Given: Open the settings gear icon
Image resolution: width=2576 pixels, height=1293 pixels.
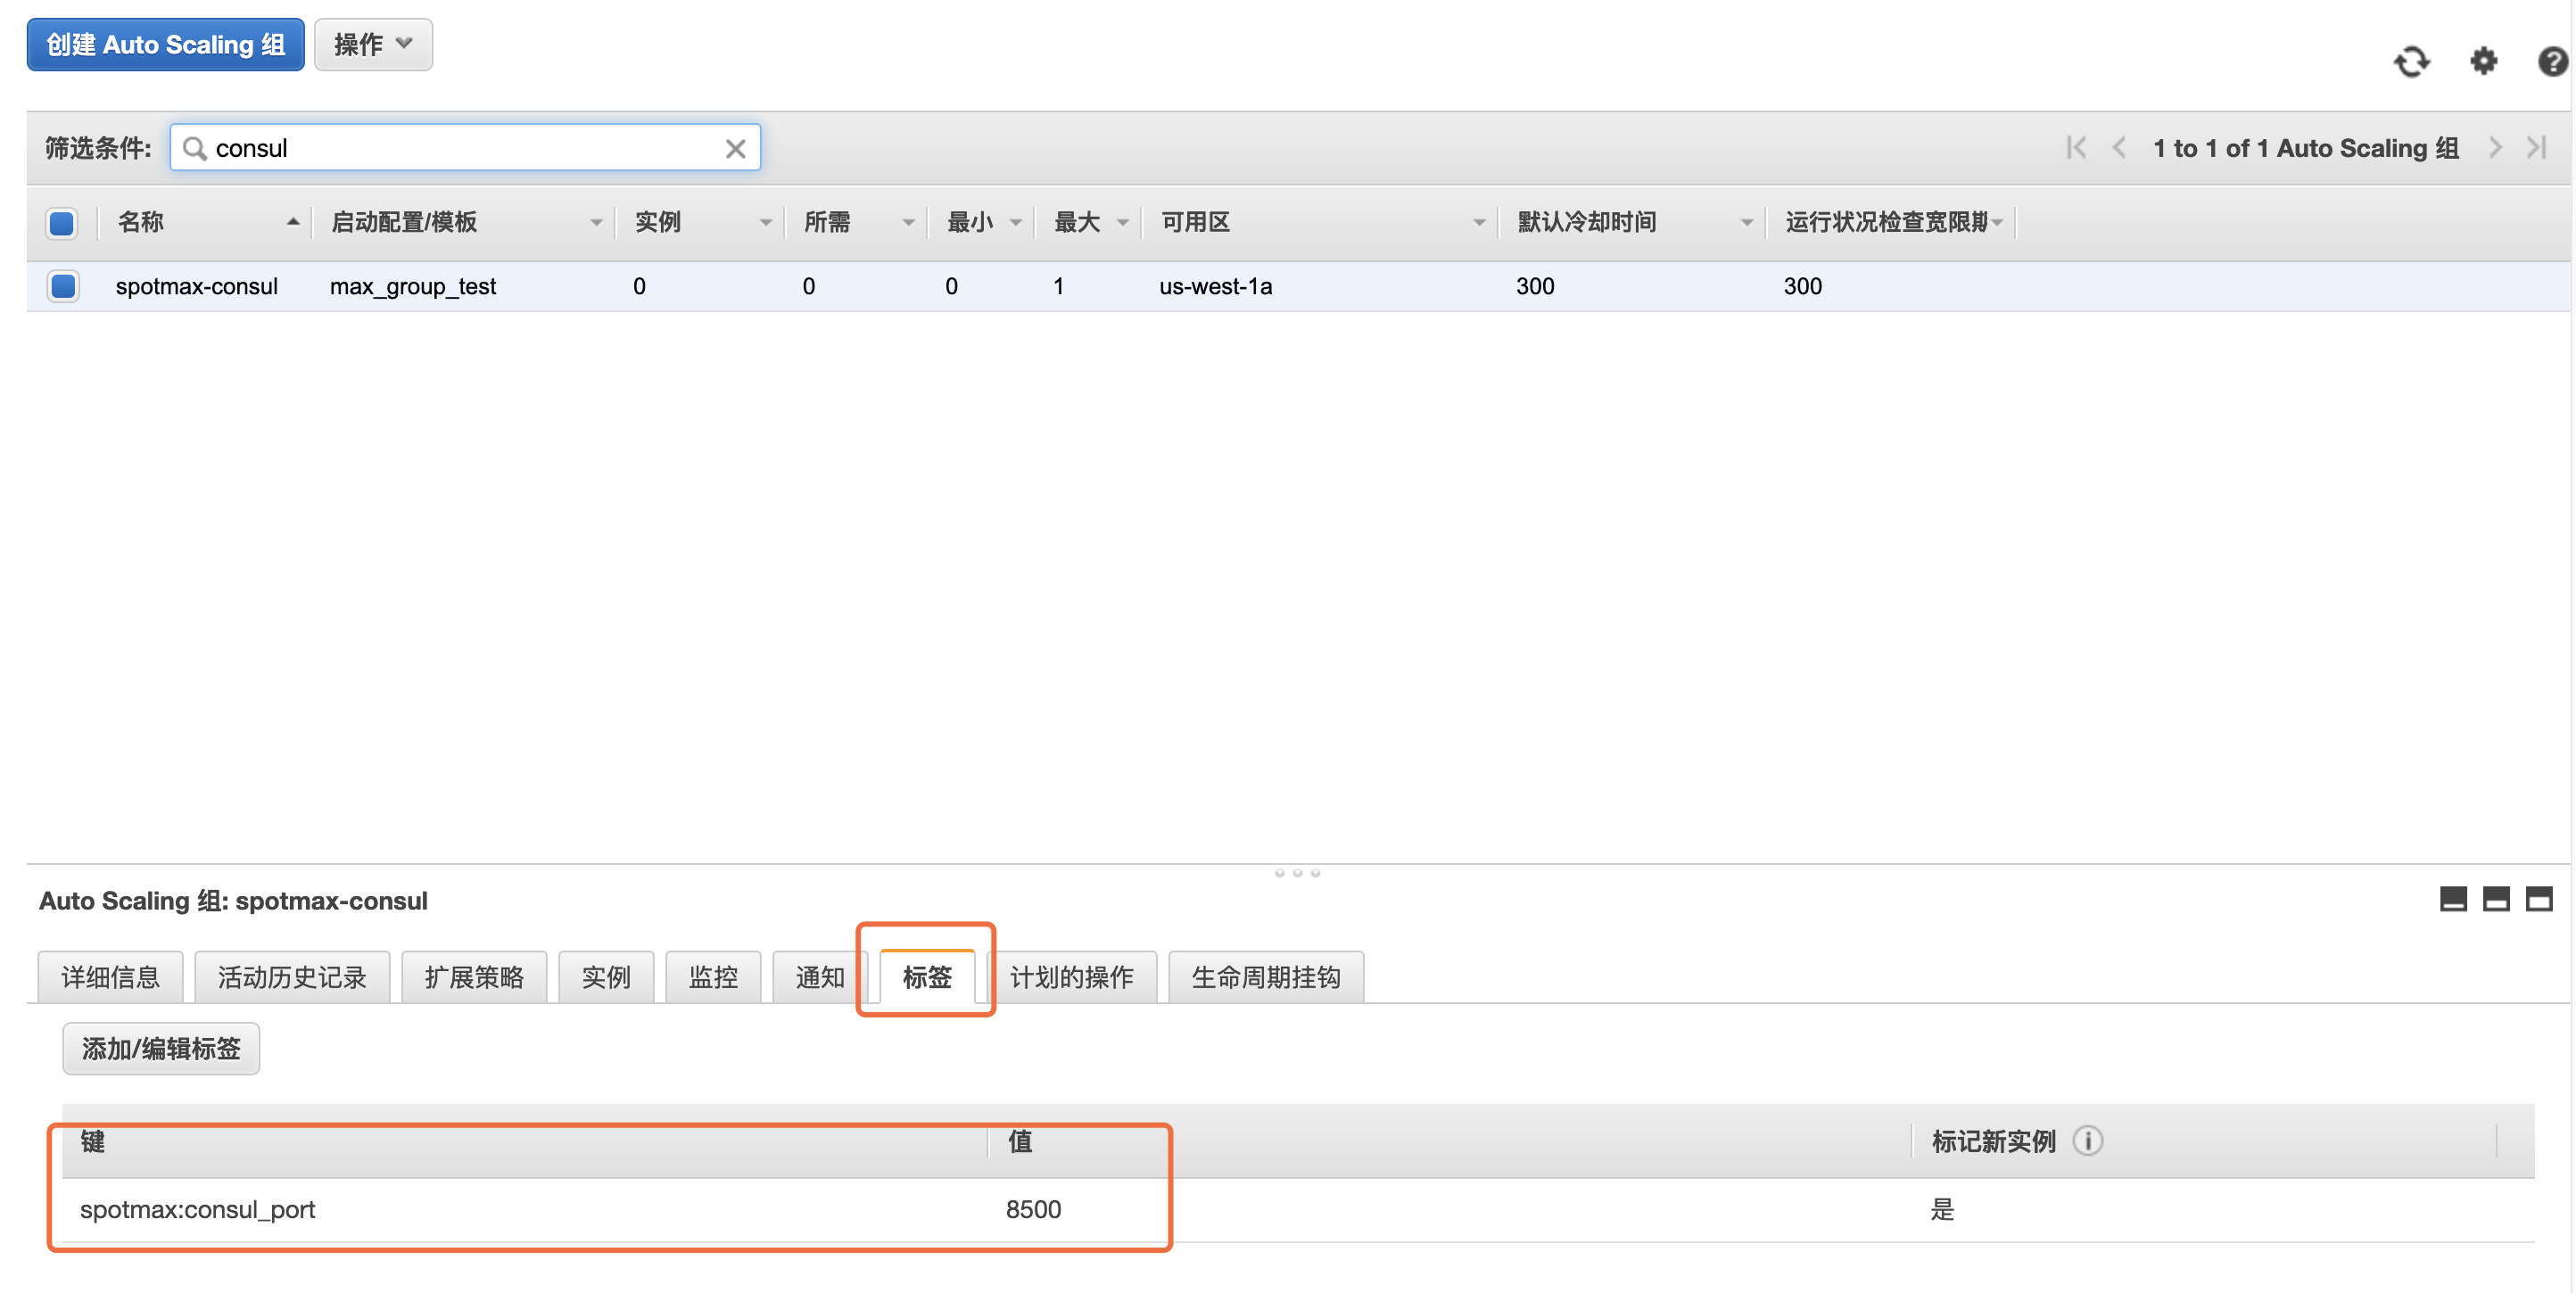Looking at the screenshot, I should pyautogui.click(x=2484, y=62).
